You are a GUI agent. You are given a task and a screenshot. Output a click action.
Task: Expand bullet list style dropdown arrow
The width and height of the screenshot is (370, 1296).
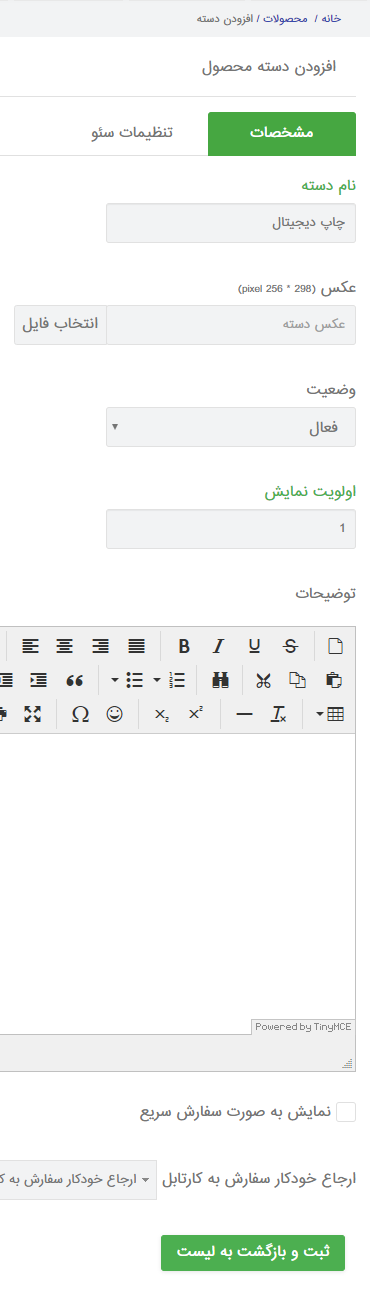click(x=114, y=680)
